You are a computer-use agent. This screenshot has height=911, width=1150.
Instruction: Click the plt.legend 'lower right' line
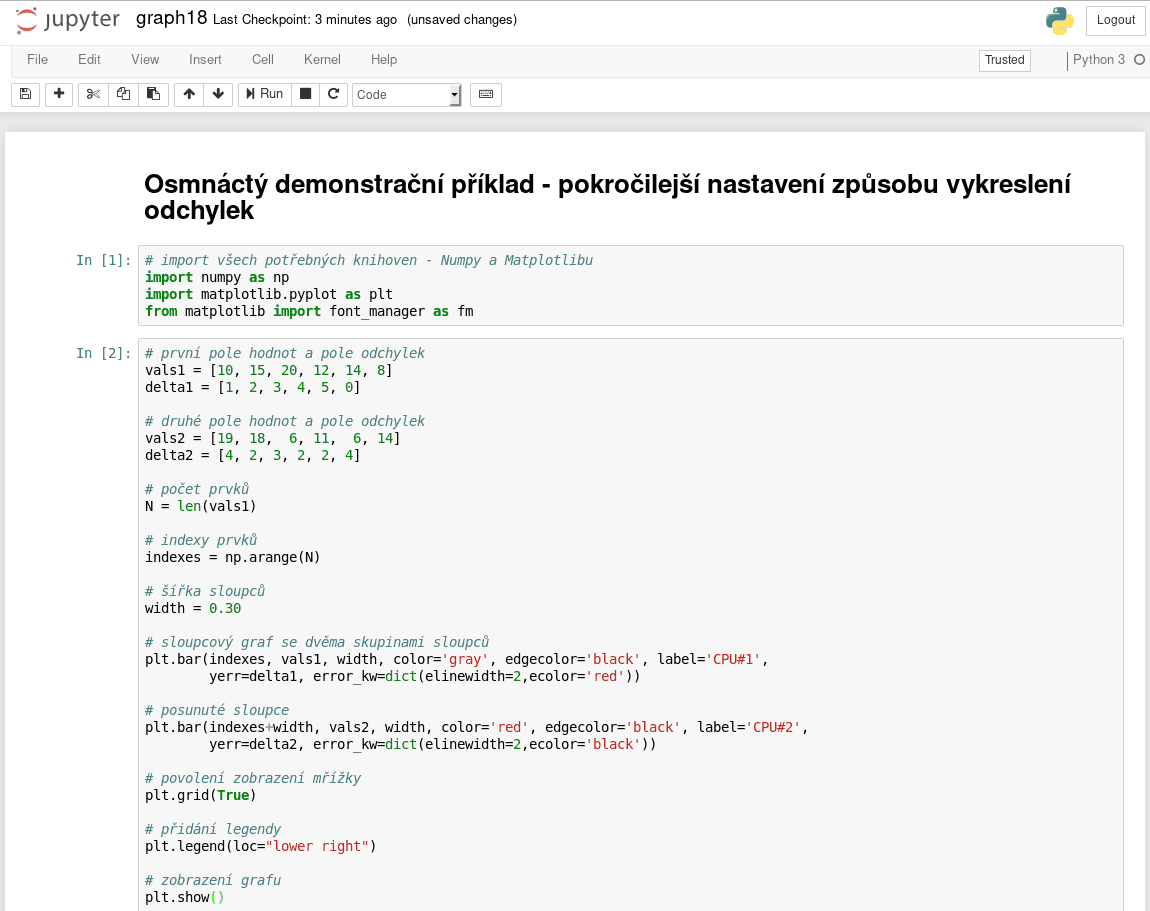coord(260,846)
